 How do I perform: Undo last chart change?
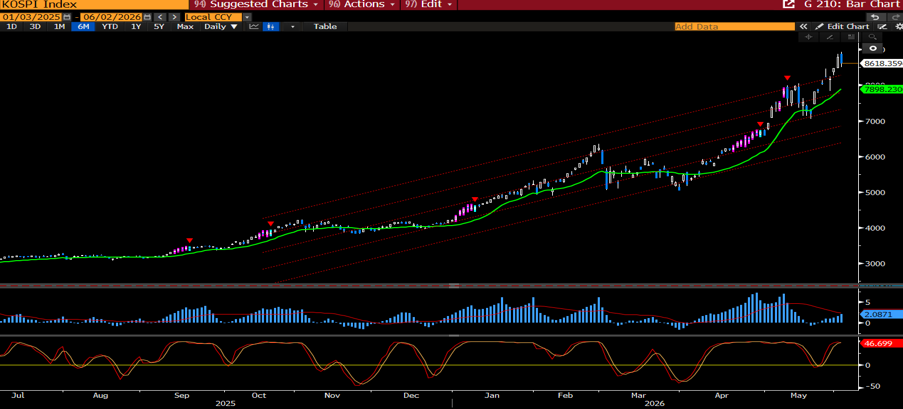pyautogui.click(x=875, y=17)
